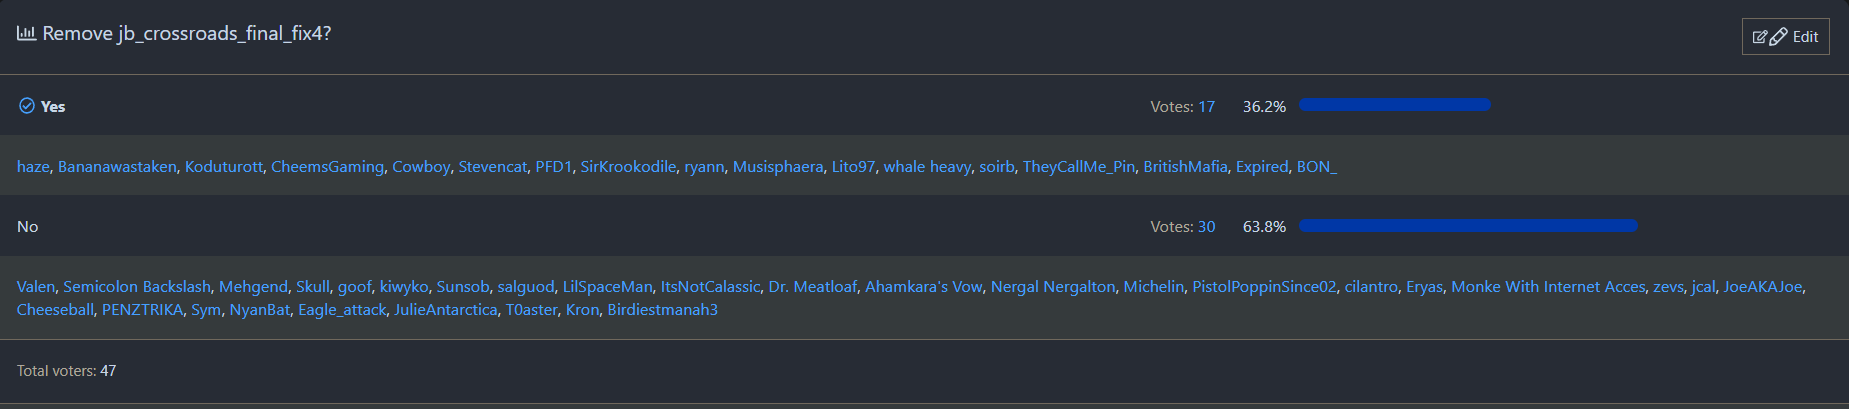This screenshot has height=409, width=1849.
Task: Open SirKrookodile's profile
Action: tap(628, 167)
